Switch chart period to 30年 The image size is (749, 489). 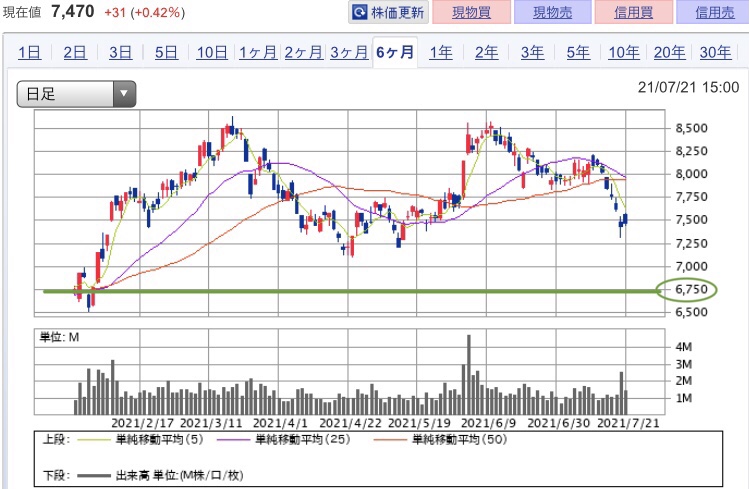click(715, 52)
